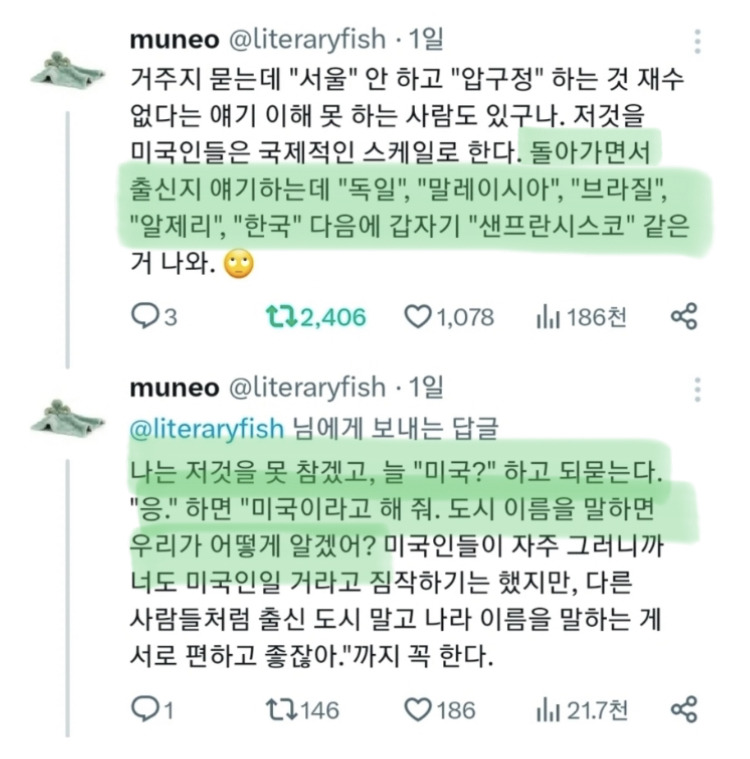View analytics showing 186천 views
Viewport: 750px width, 759px height.
click(547, 317)
